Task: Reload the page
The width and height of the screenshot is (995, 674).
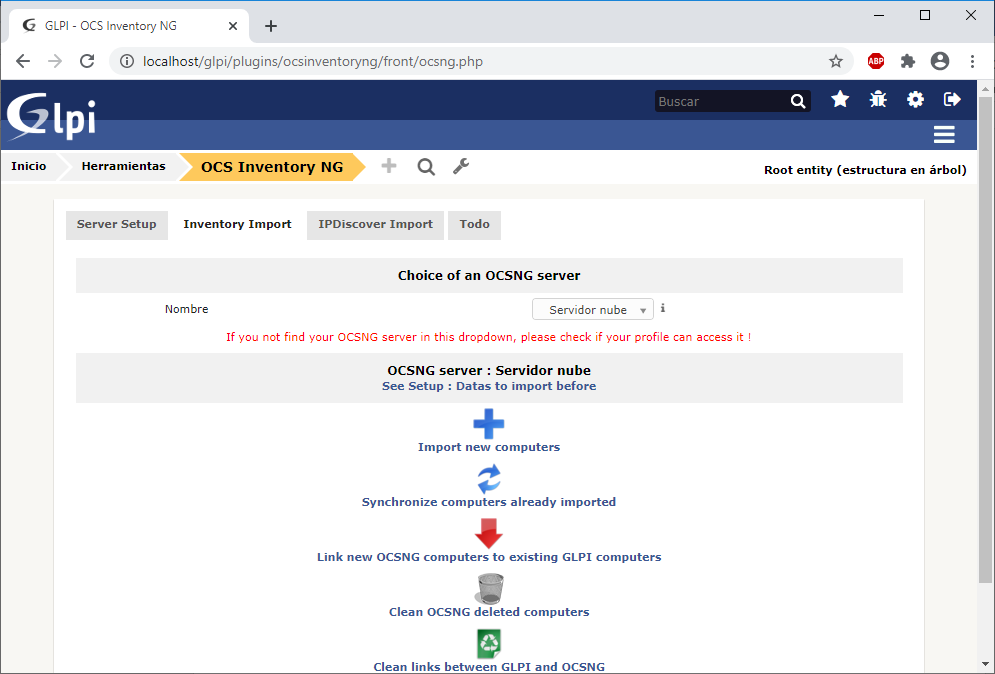Action: pyautogui.click(x=87, y=61)
